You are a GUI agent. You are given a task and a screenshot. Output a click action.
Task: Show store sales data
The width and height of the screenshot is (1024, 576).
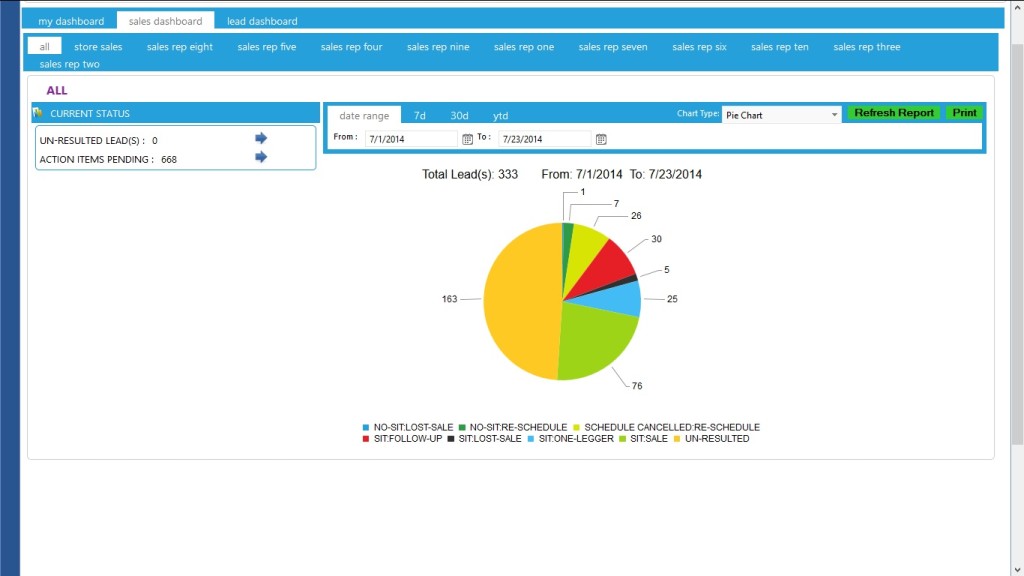pyautogui.click(x=98, y=46)
